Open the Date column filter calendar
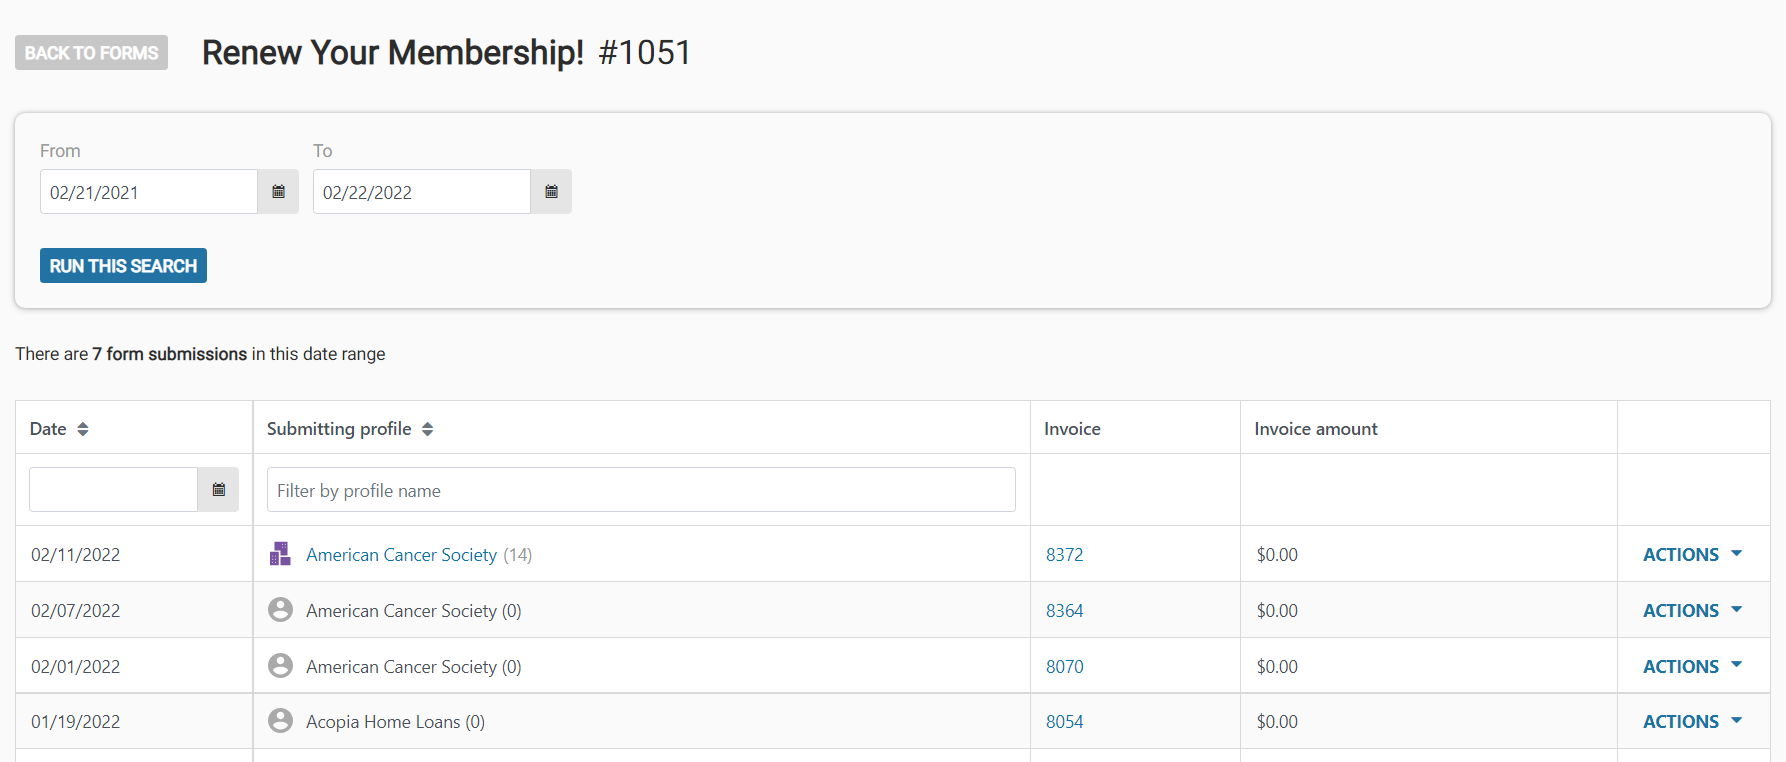This screenshot has width=1786, height=762. (x=218, y=490)
